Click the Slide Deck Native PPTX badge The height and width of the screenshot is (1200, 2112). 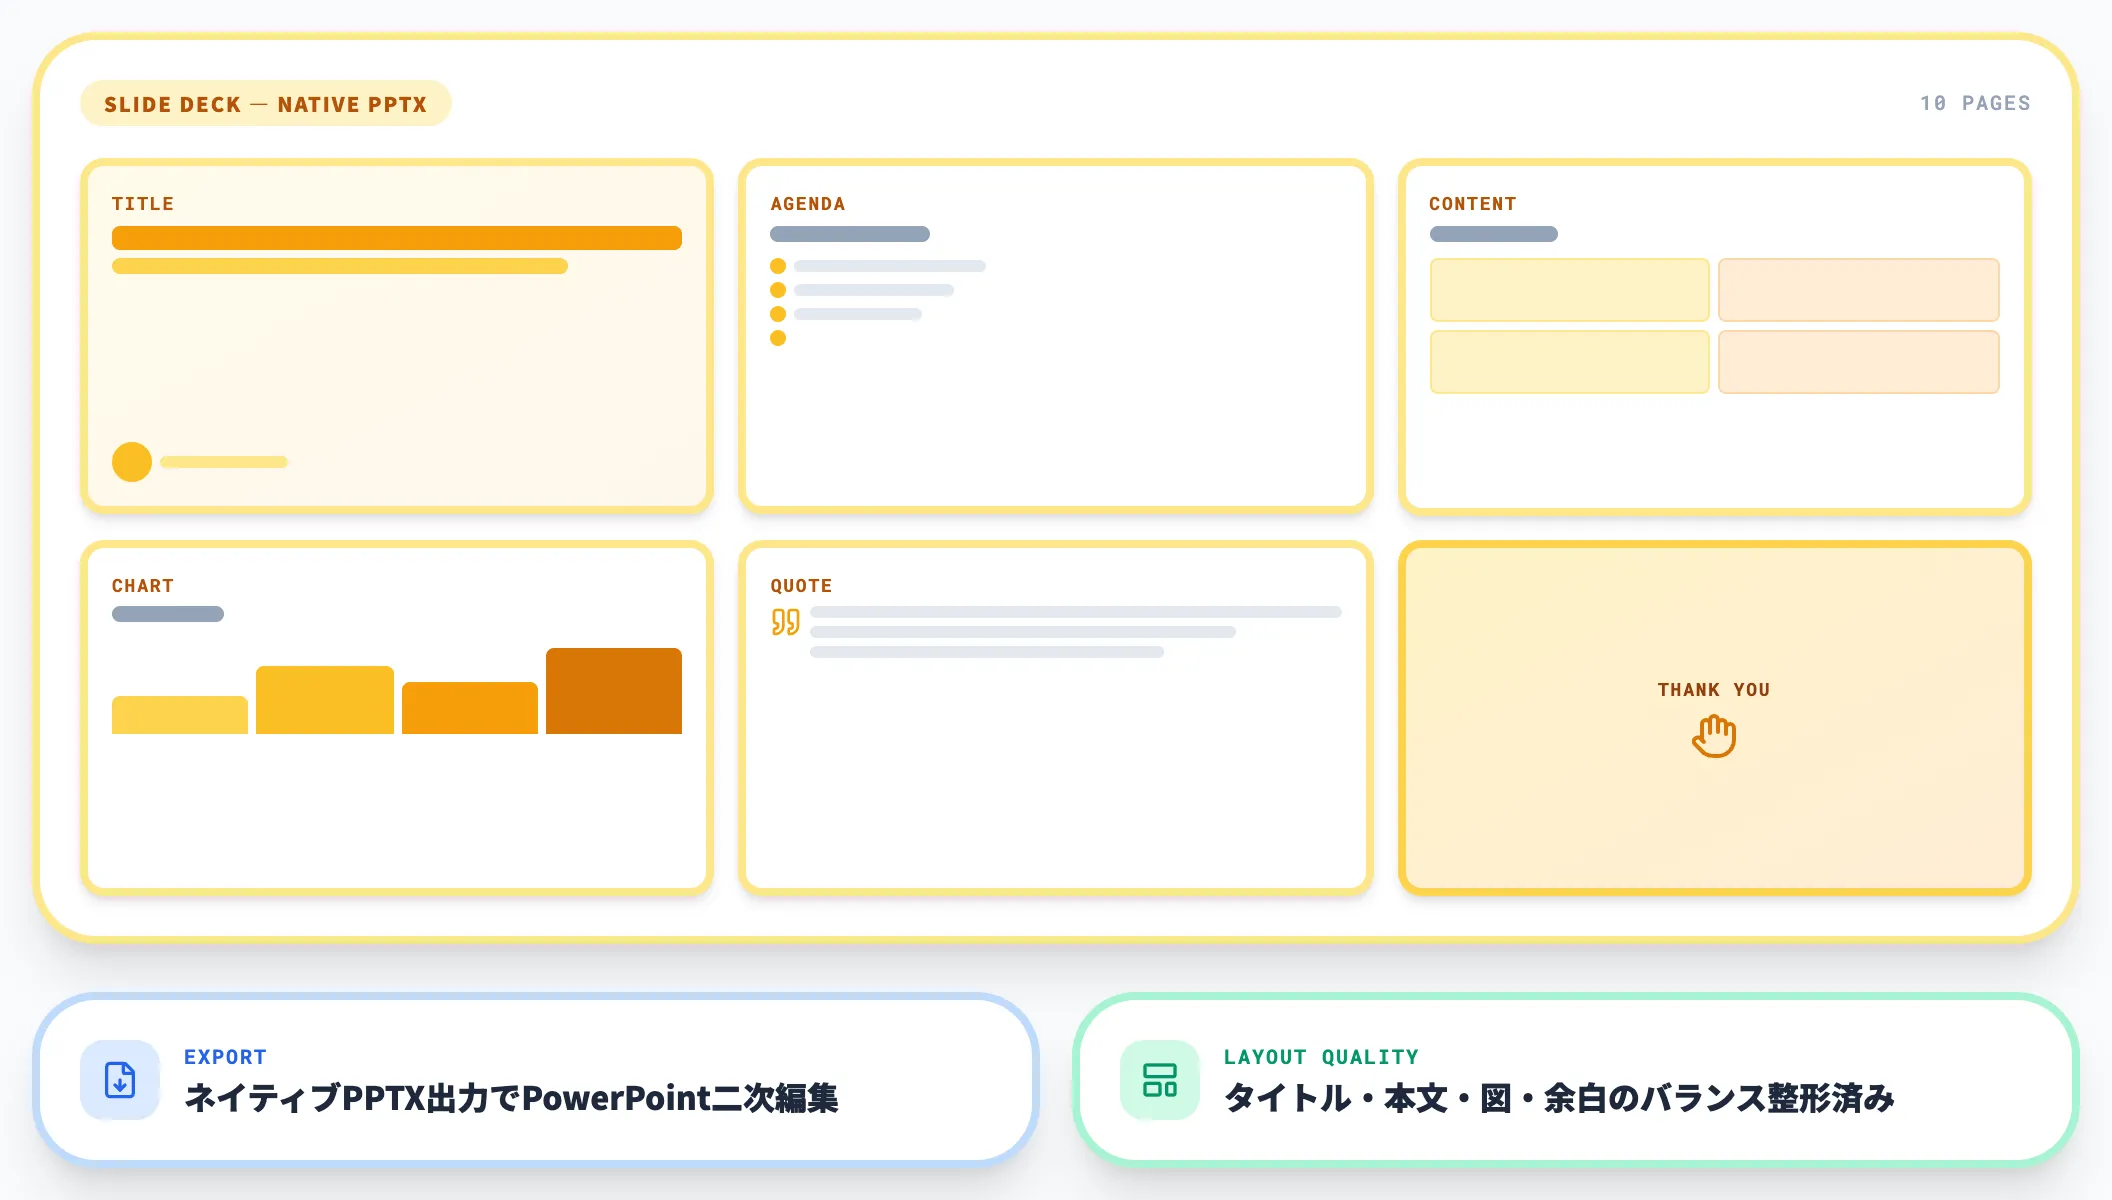coord(265,104)
